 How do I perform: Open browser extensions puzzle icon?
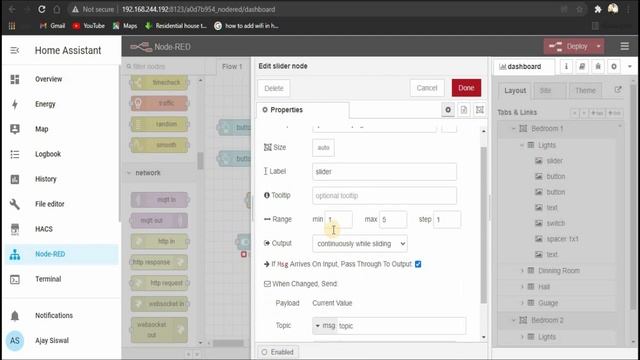(x=598, y=9)
